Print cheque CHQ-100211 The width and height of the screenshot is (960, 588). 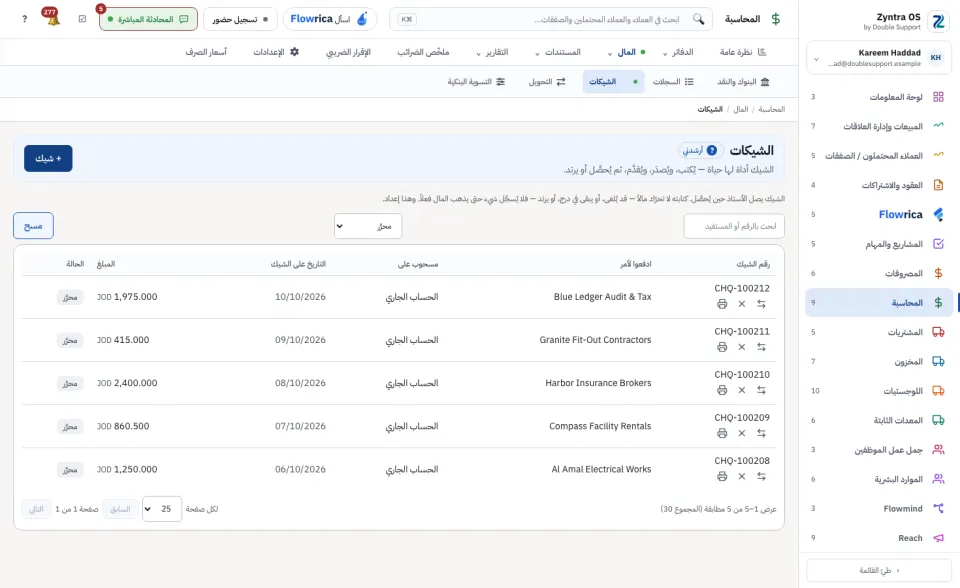point(722,347)
